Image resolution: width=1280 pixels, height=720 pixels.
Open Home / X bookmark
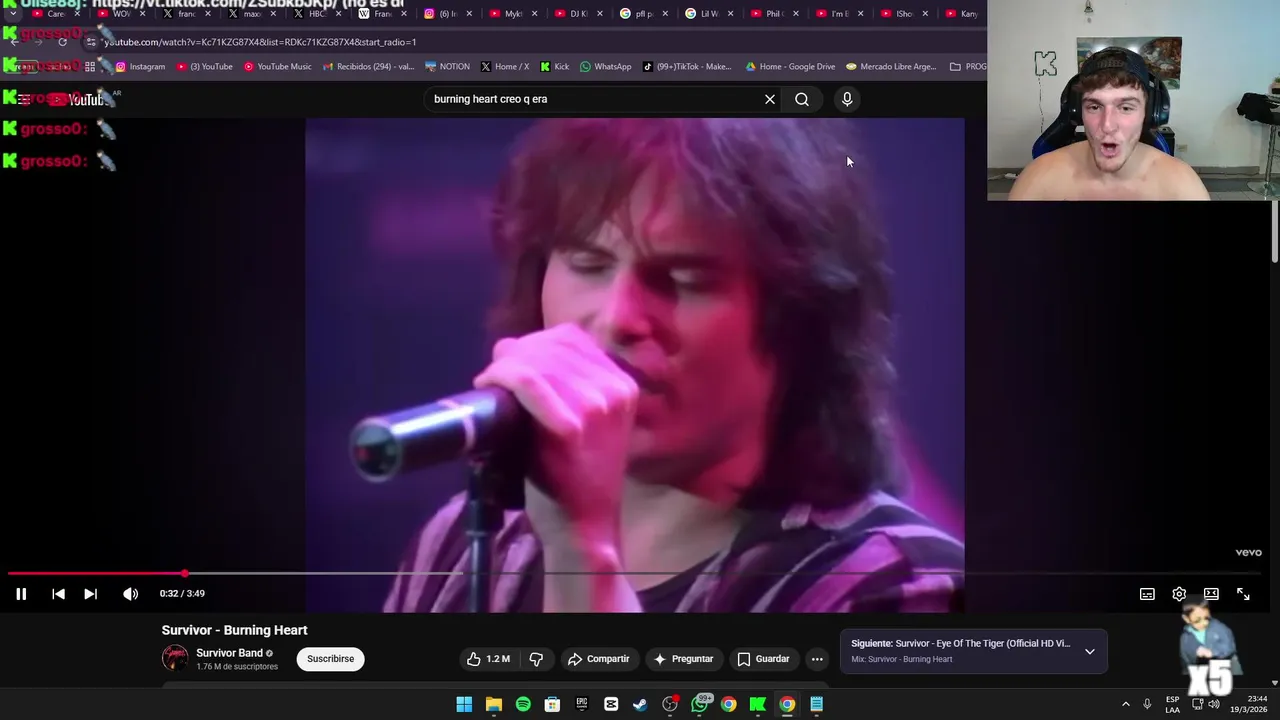coord(505,67)
